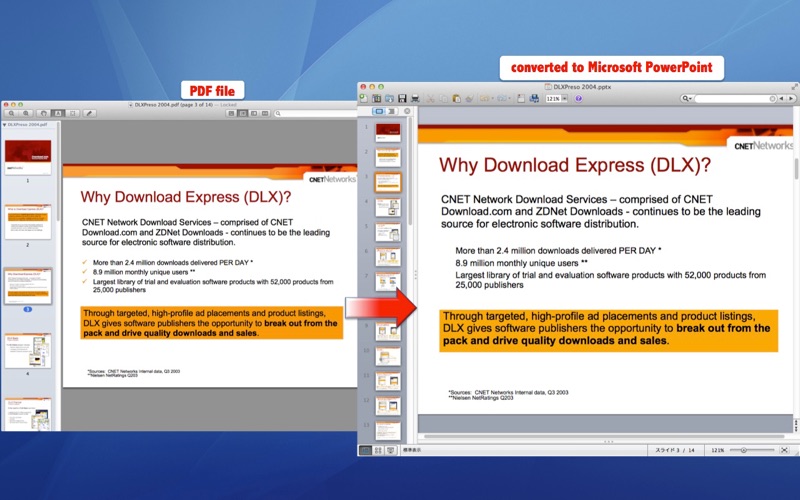800x500 pixels.
Task: Select slide 6 thumbnail in PowerPoint pane
Action: coord(388,257)
